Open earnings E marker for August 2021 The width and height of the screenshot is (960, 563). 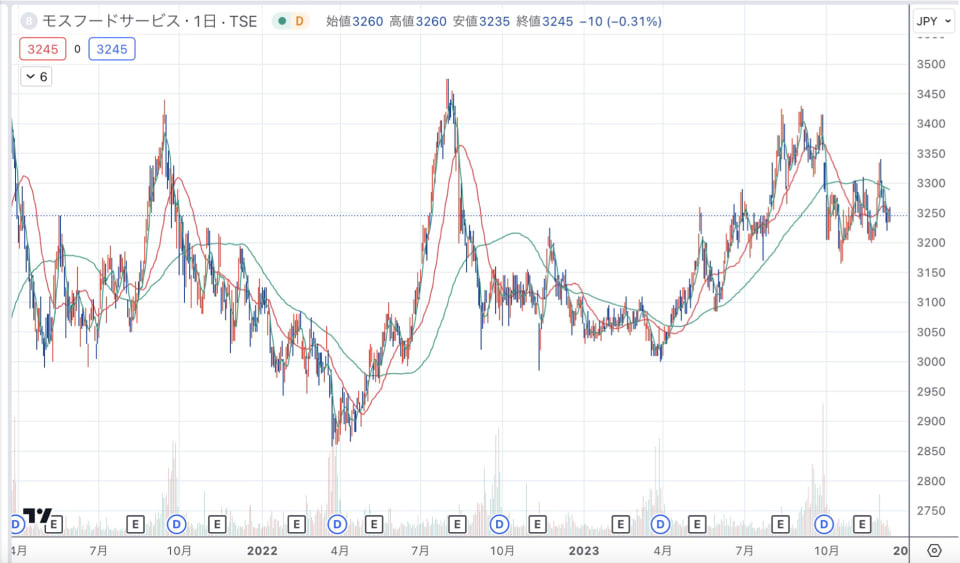pyautogui.click(x=135, y=524)
